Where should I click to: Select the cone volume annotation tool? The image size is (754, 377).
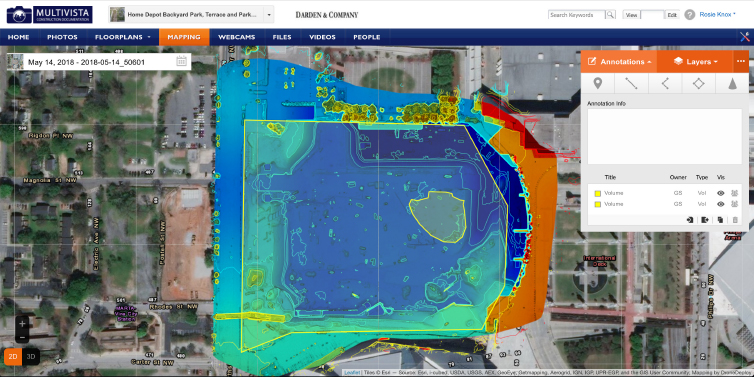click(x=732, y=84)
